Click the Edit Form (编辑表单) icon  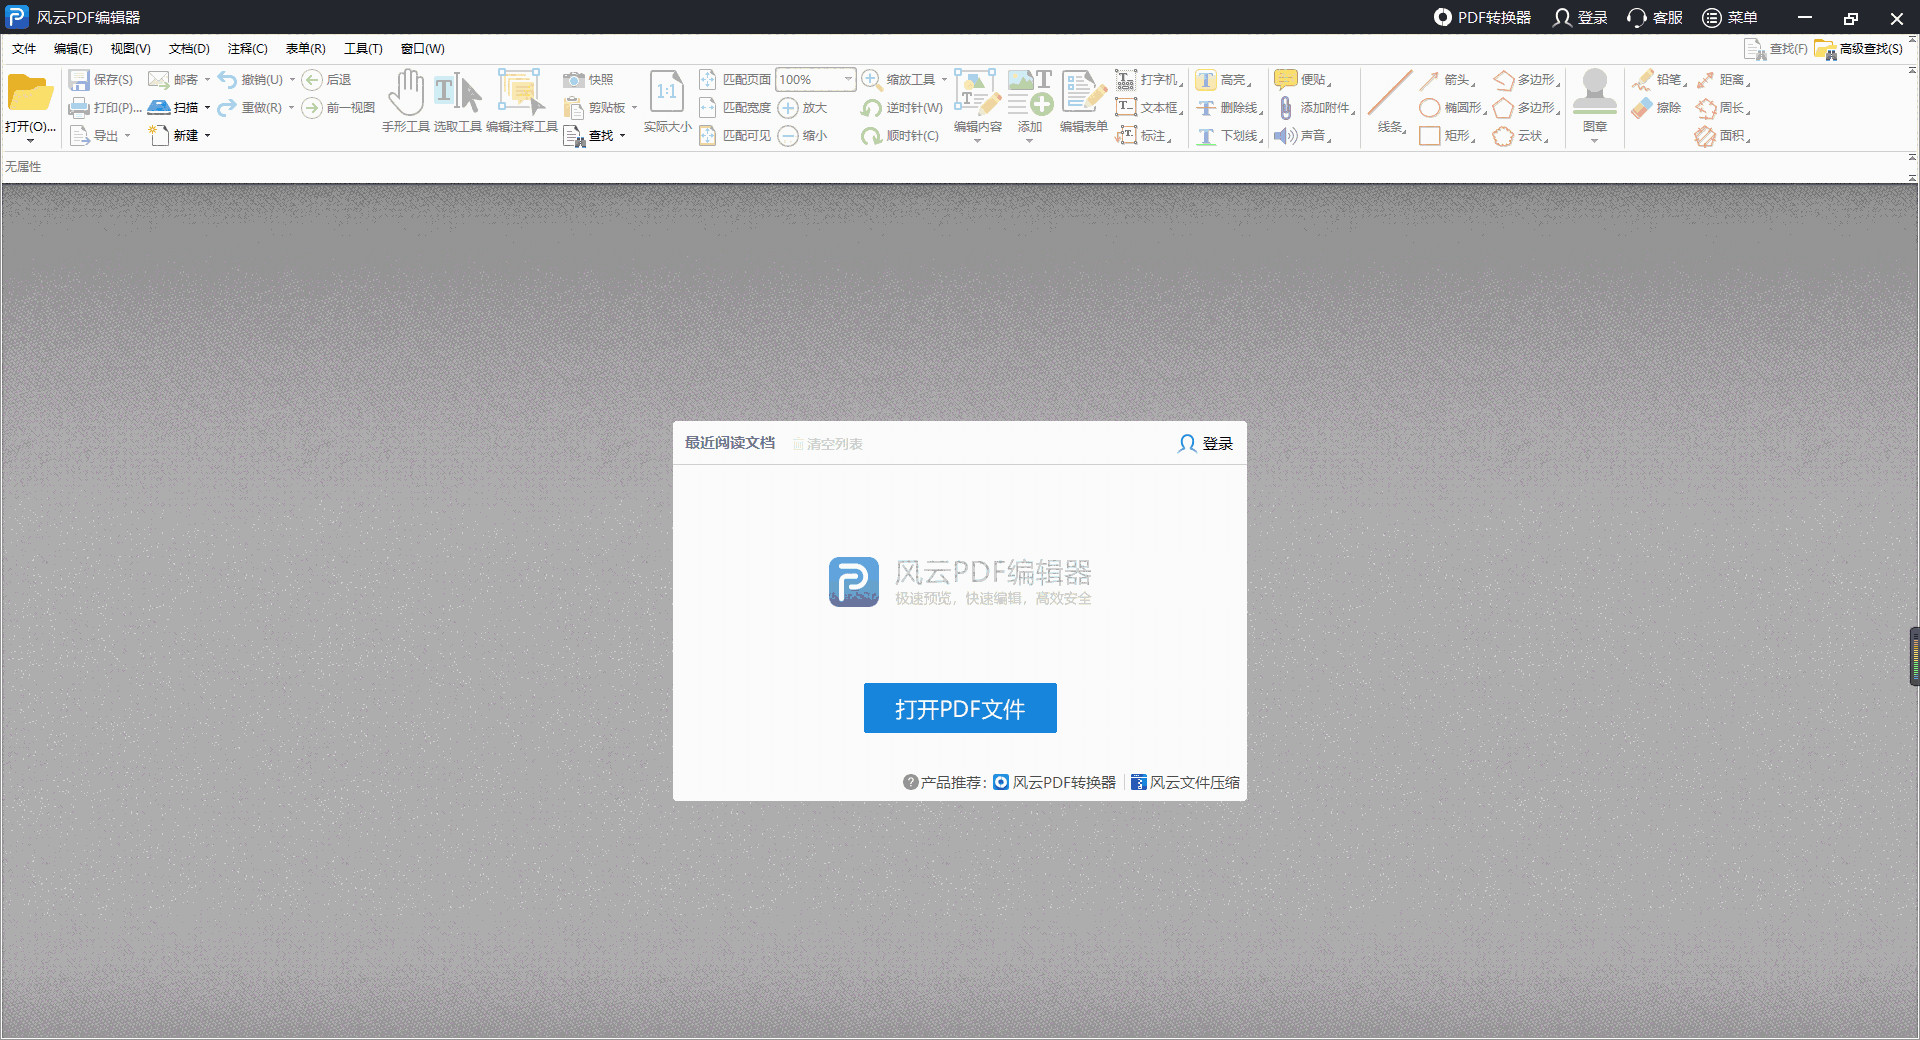1083,93
